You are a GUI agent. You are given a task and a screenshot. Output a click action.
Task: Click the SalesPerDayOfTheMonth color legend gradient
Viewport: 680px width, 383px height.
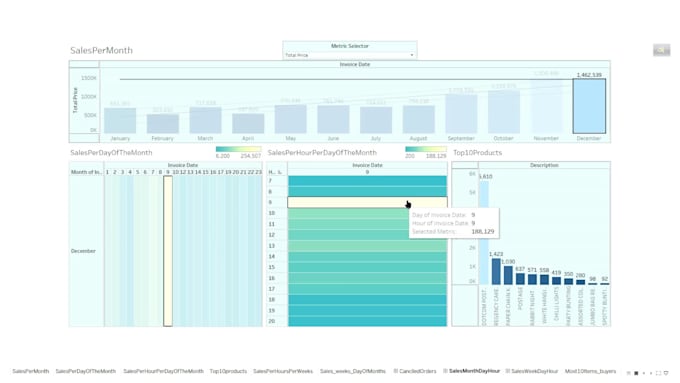point(238,149)
